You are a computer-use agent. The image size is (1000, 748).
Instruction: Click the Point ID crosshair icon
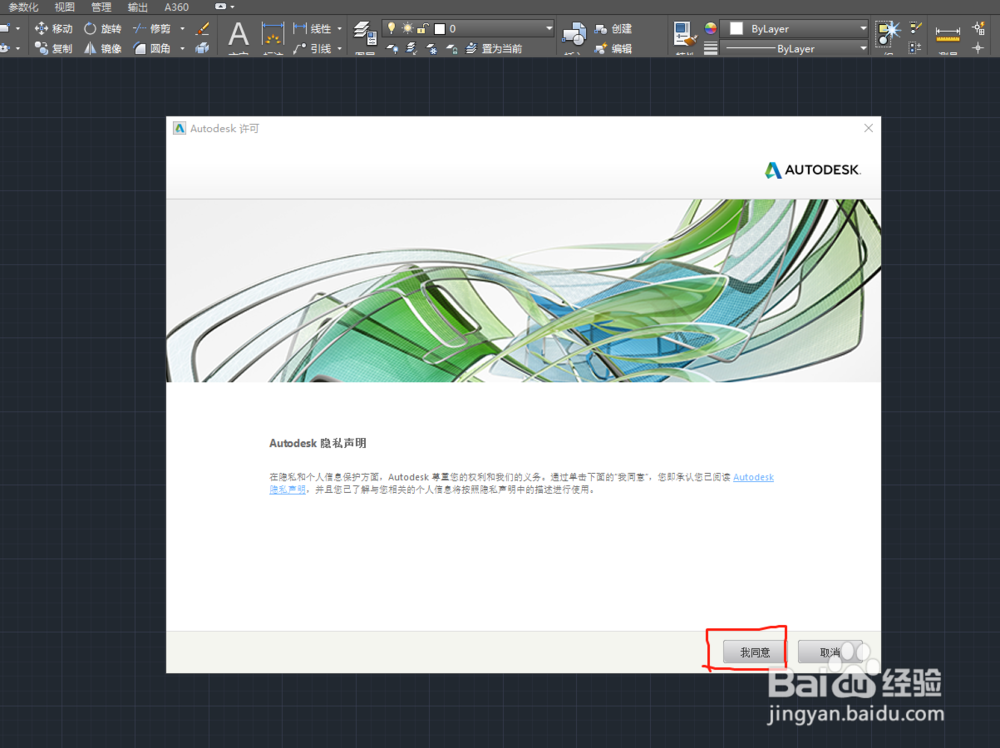click(978, 48)
